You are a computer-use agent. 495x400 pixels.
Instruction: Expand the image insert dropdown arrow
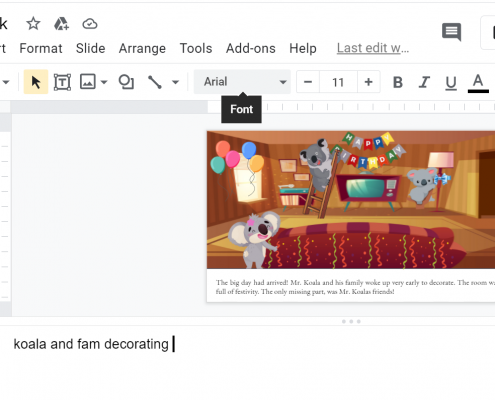tap(104, 82)
